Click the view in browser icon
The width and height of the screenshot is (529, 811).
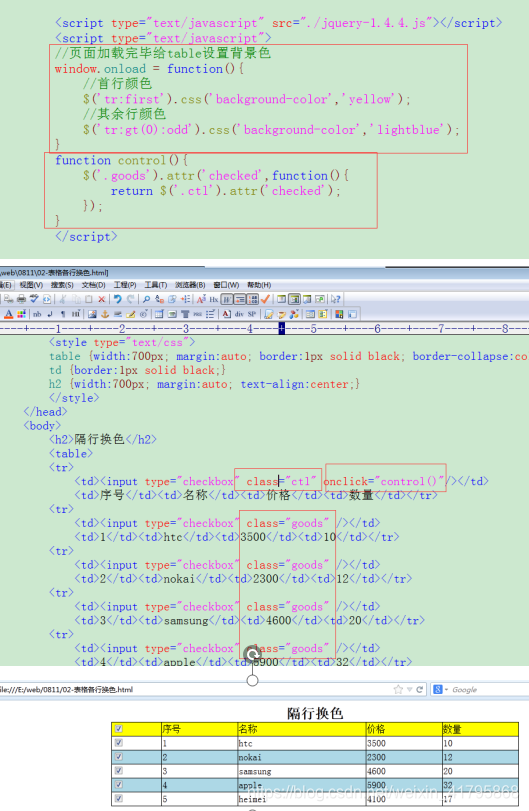(47, 299)
